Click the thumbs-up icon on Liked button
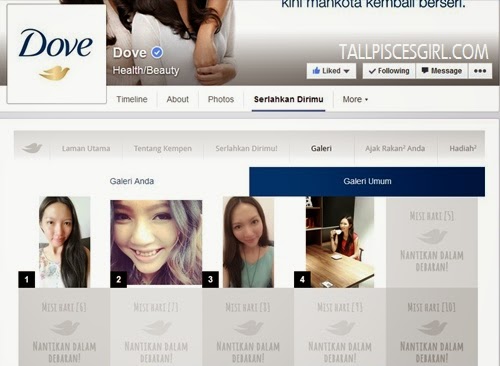Viewport: 500px width, 366px height. coord(316,71)
